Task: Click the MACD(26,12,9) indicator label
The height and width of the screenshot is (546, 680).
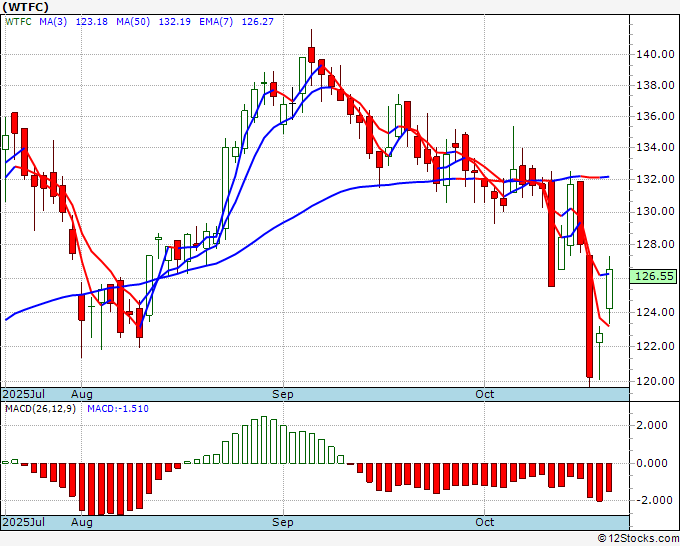Action: (40, 409)
